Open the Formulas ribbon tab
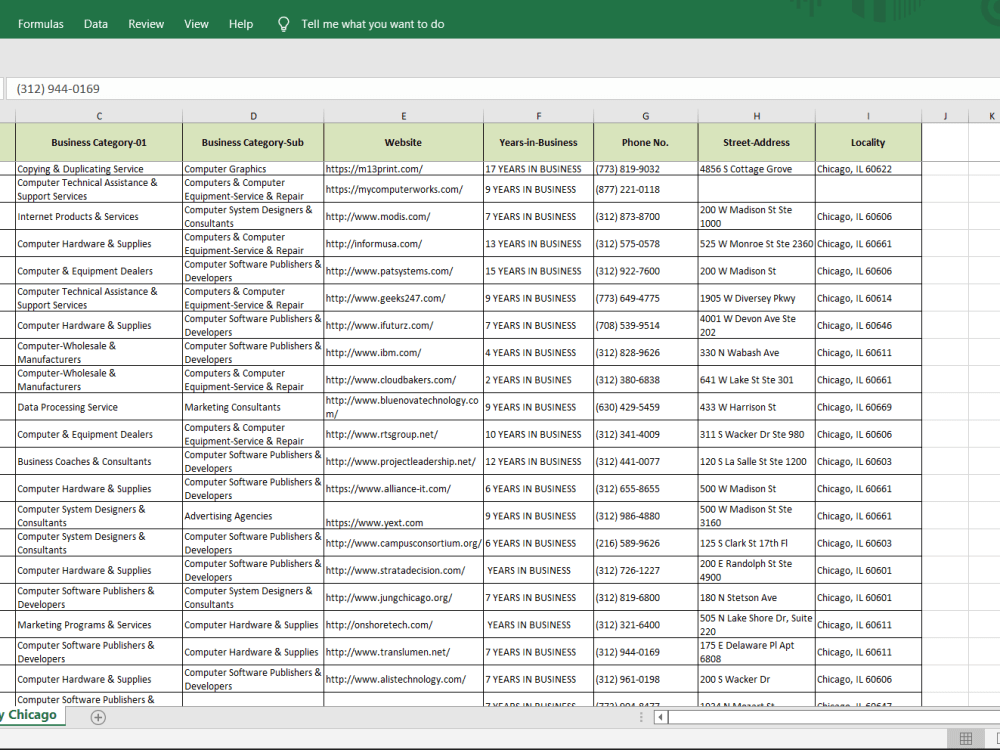Image resolution: width=1000 pixels, height=750 pixels. (x=41, y=24)
